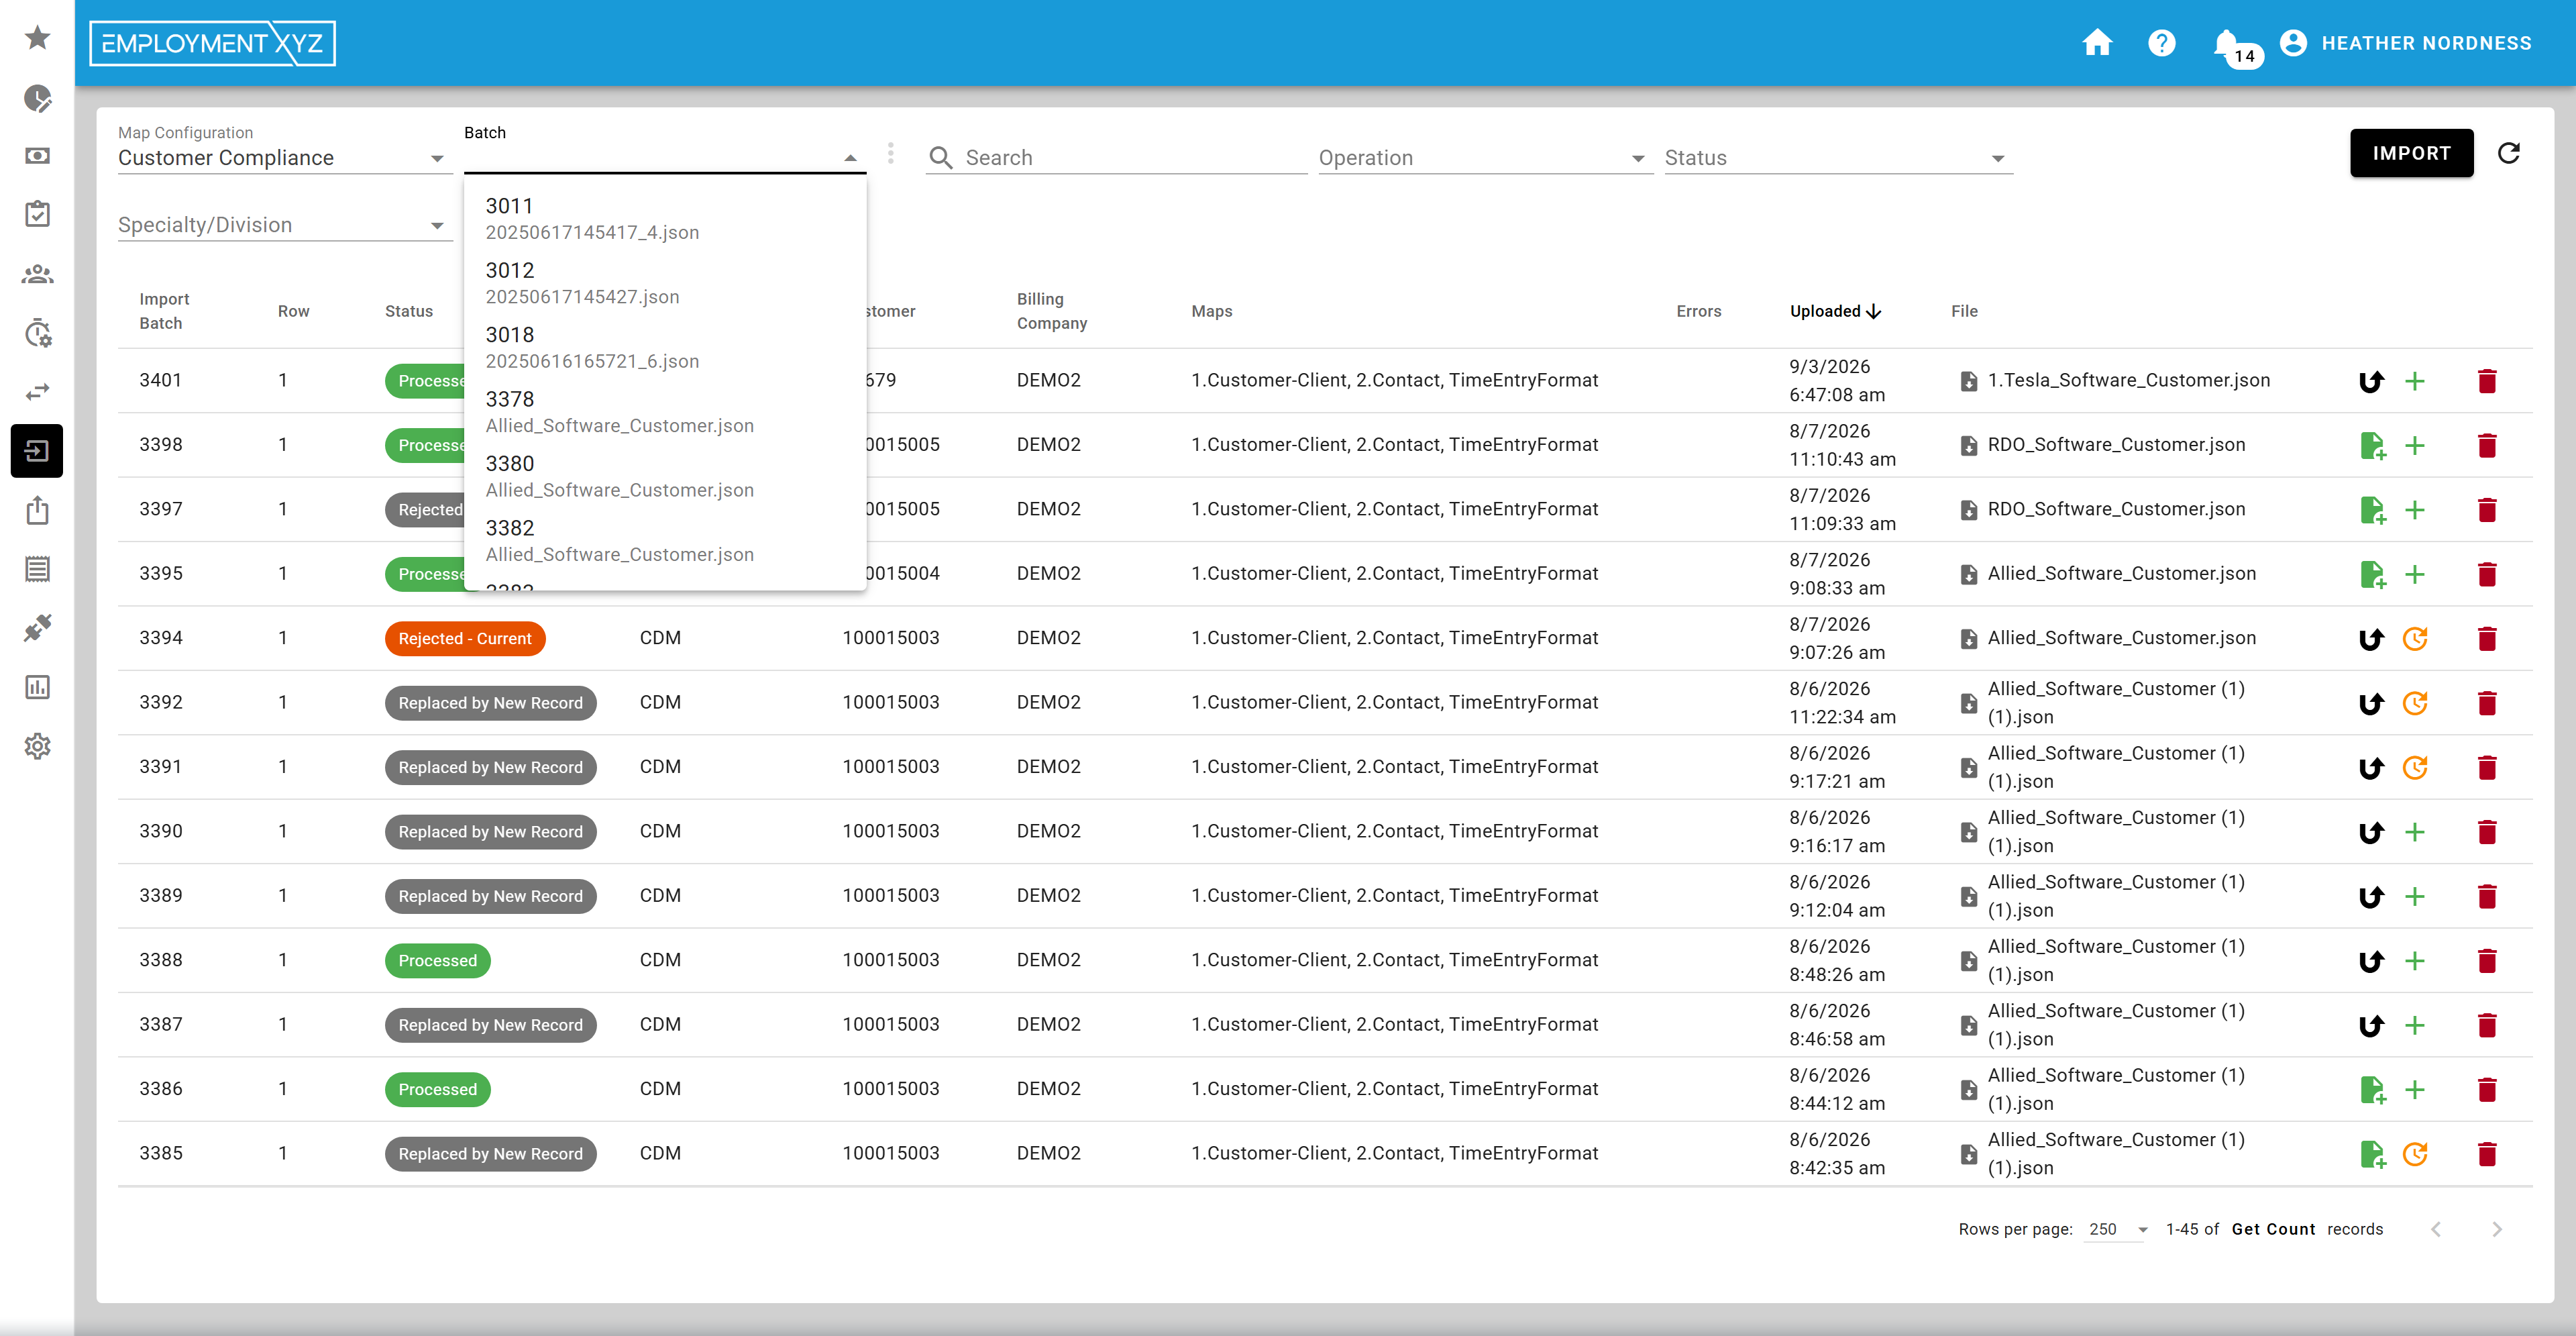The width and height of the screenshot is (2576, 1336).
Task: Click the three-dot options beside Batch
Action: pos(890,154)
